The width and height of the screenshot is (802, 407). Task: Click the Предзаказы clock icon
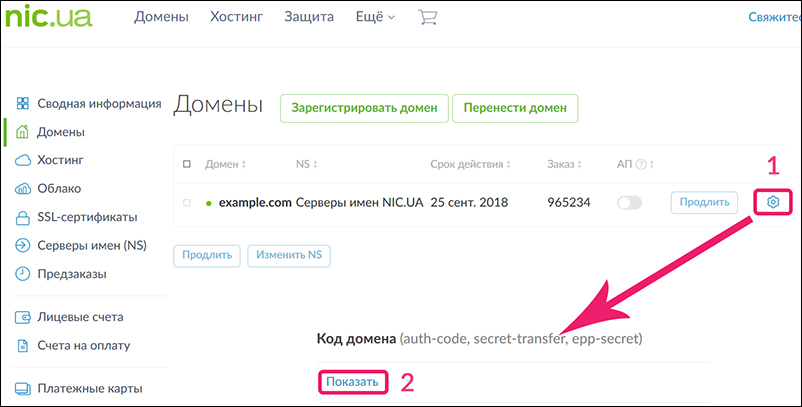point(23,274)
